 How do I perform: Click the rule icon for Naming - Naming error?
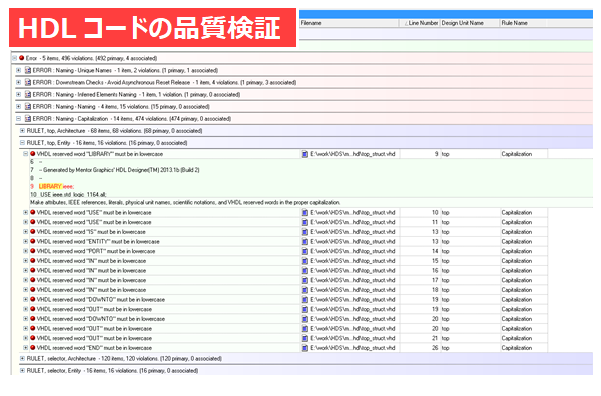point(28,107)
